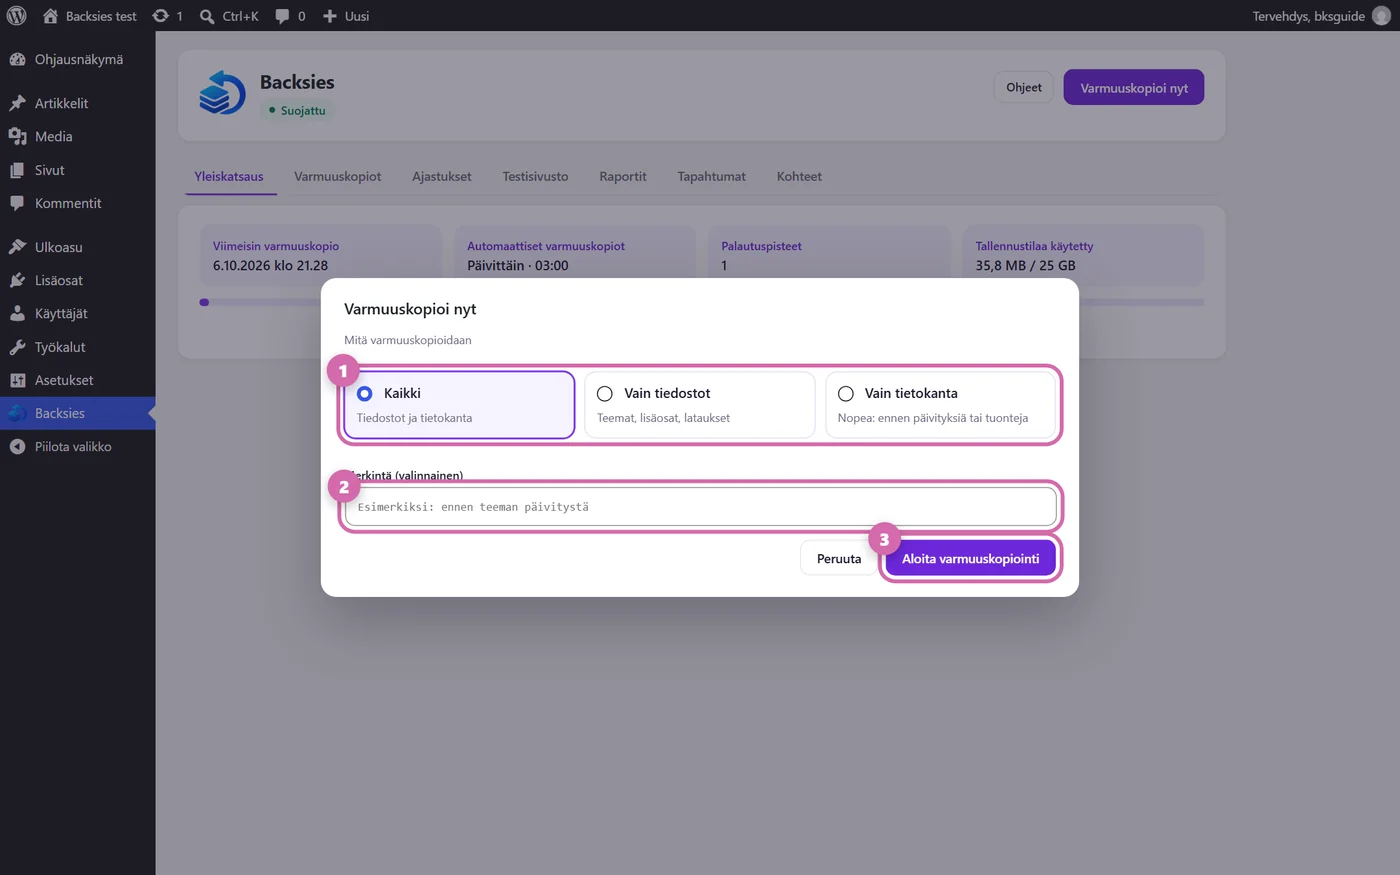
Task: Click the Päivittäin · 03:00 schedule value
Action: [x=517, y=265]
